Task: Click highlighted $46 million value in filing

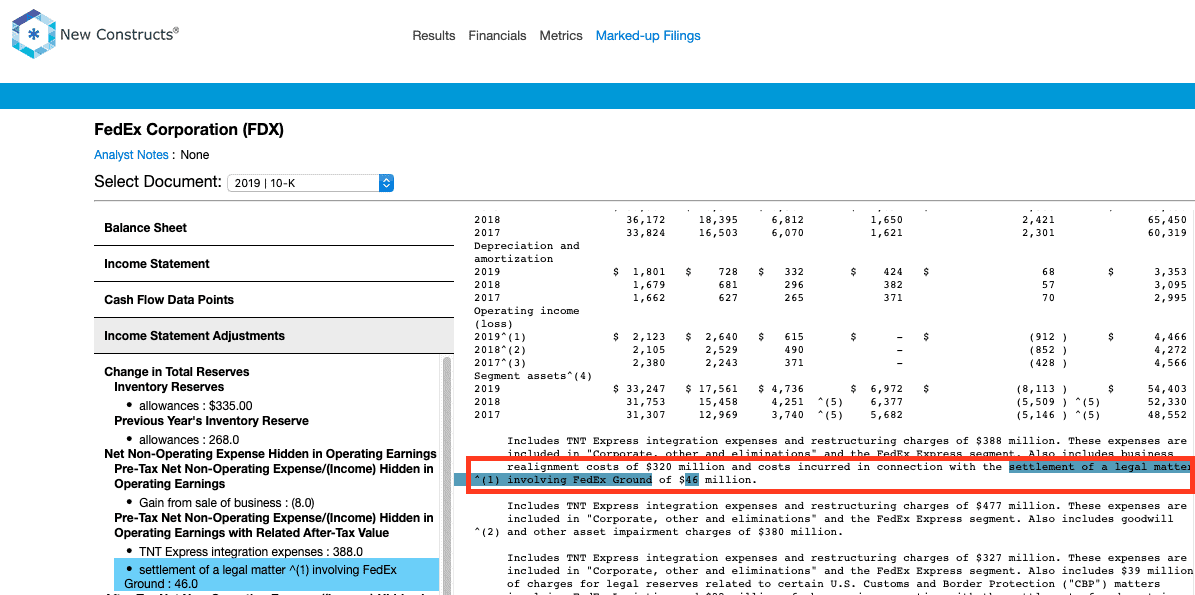Action: tap(691, 480)
